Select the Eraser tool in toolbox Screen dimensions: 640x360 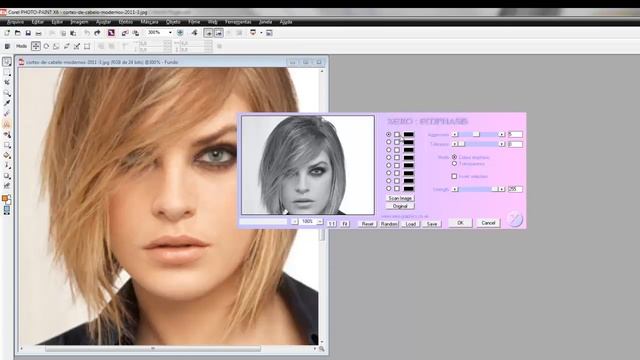(7, 113)
